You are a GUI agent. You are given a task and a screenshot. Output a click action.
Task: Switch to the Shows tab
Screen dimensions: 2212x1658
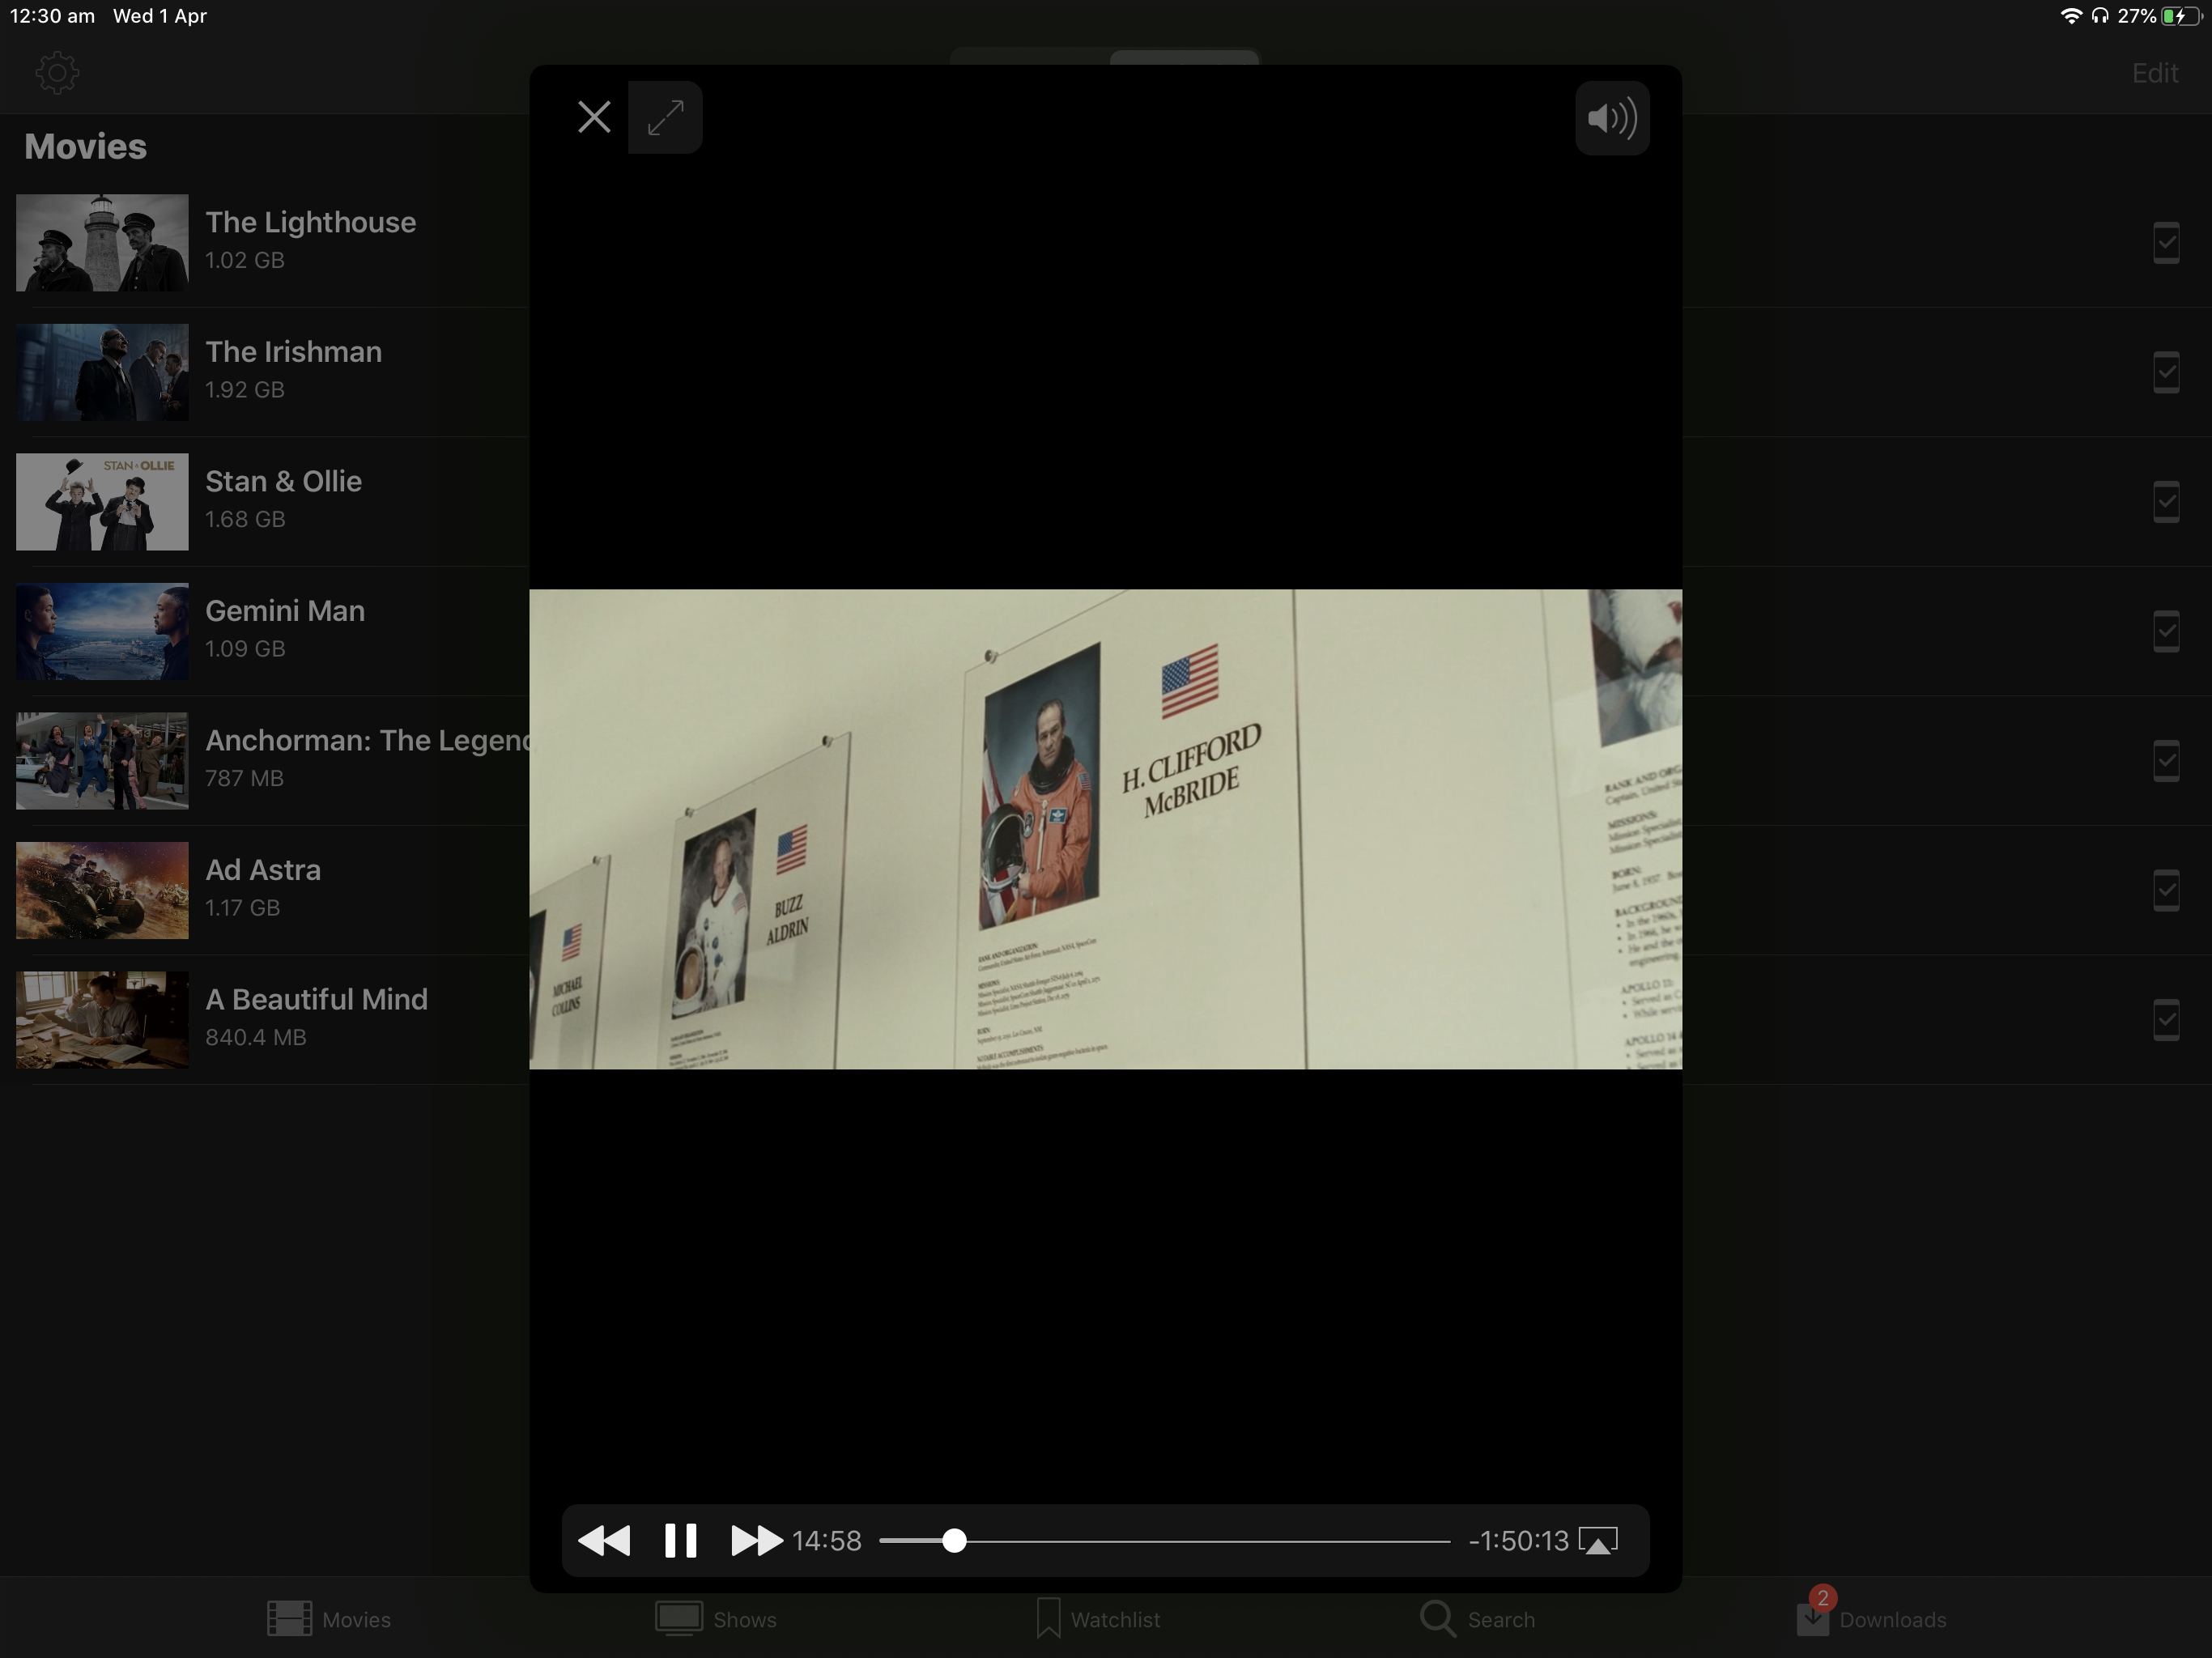pyautogui.click(x=716, y=1619)
